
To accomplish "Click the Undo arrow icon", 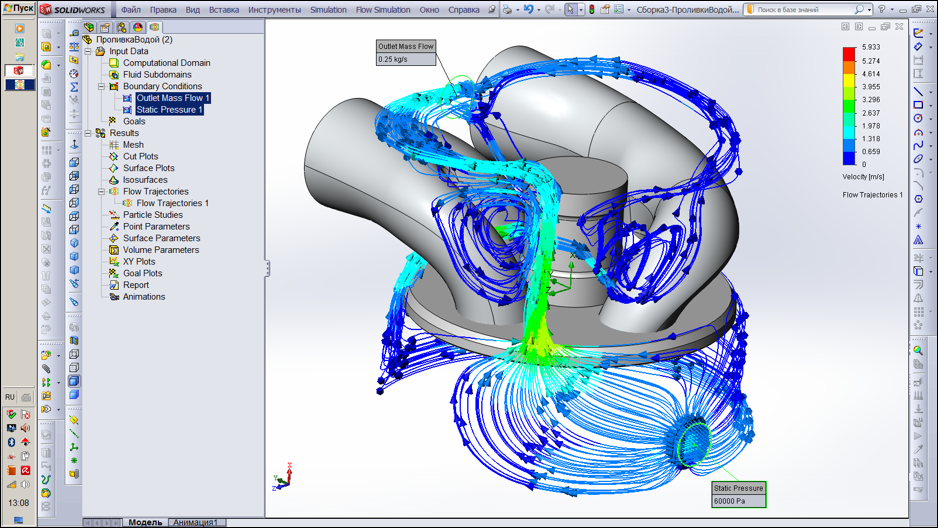I will tap(528, 10).
